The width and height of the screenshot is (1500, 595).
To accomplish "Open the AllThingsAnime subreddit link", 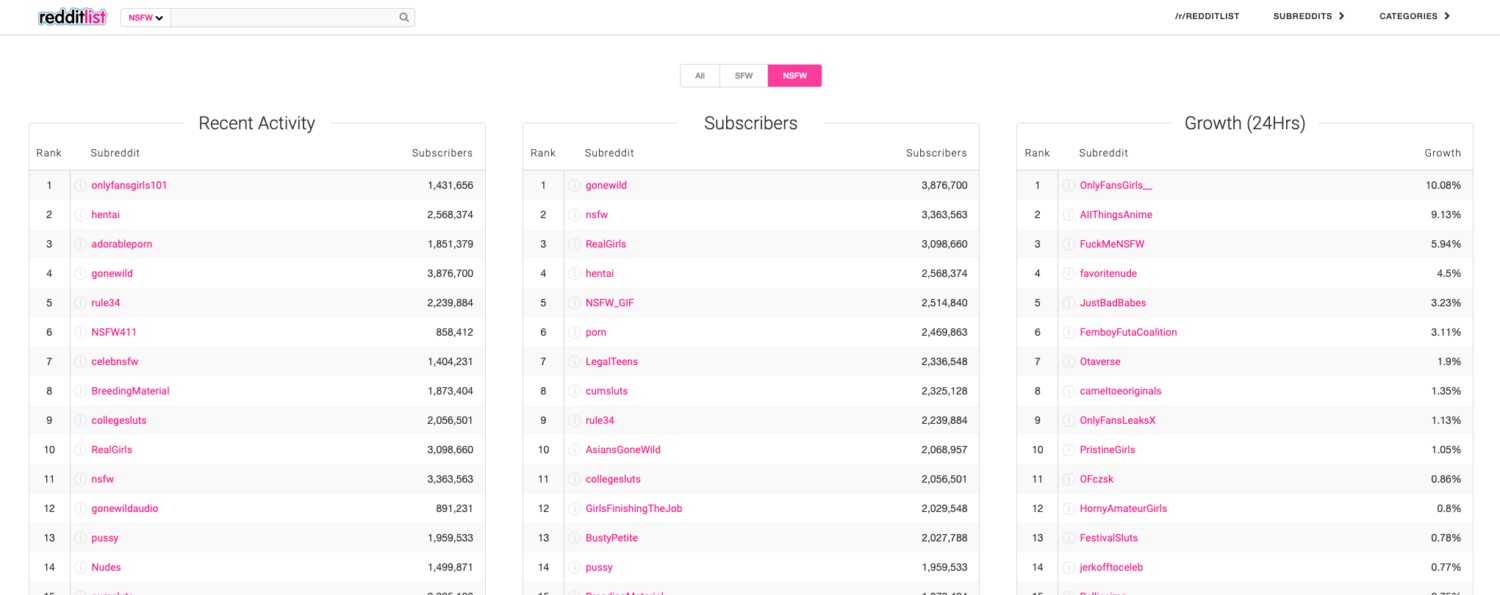I will tap(1116, 215).
